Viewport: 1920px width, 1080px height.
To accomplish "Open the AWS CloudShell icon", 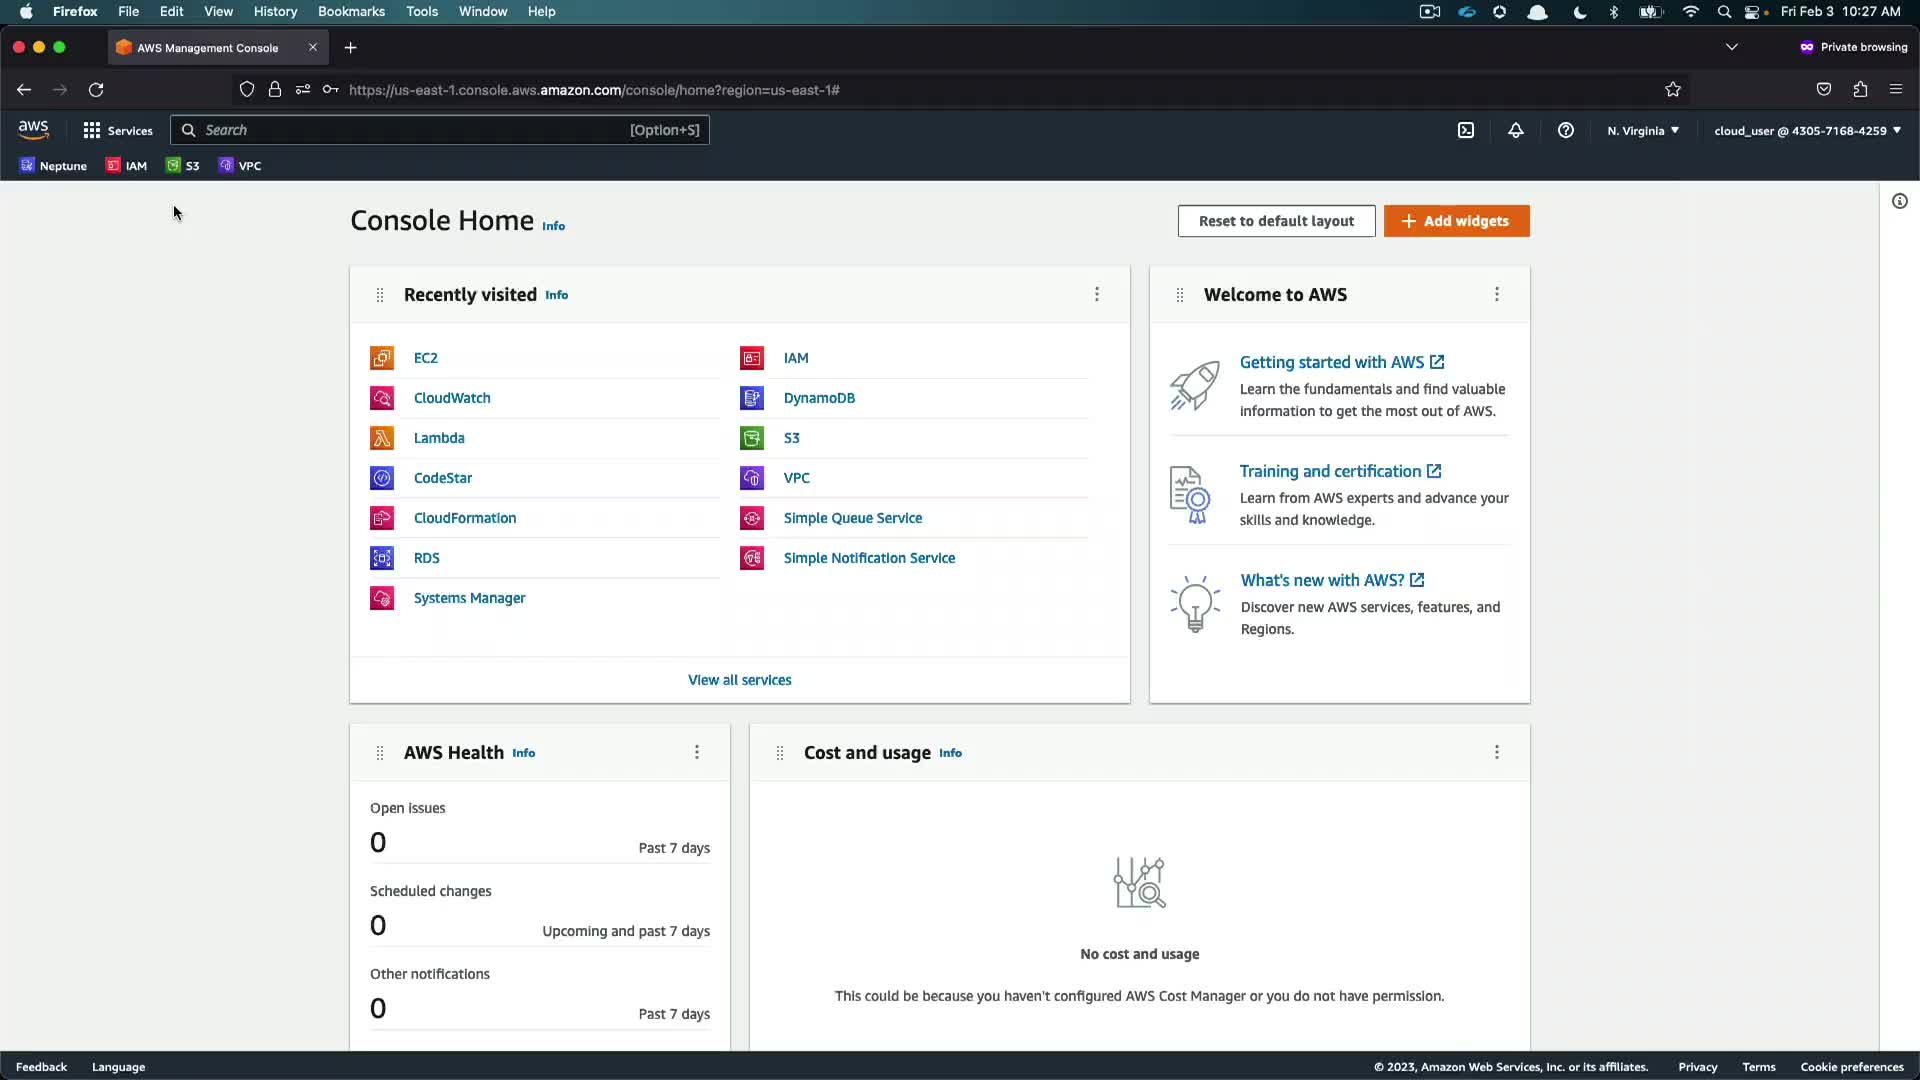I will [1466, 130].
